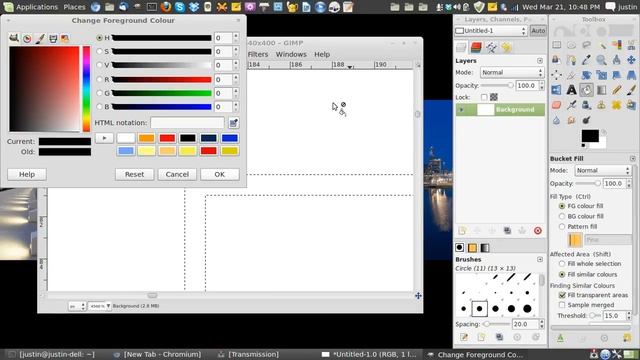
Task: Open the Filters menu
Action: click(258, 54)
